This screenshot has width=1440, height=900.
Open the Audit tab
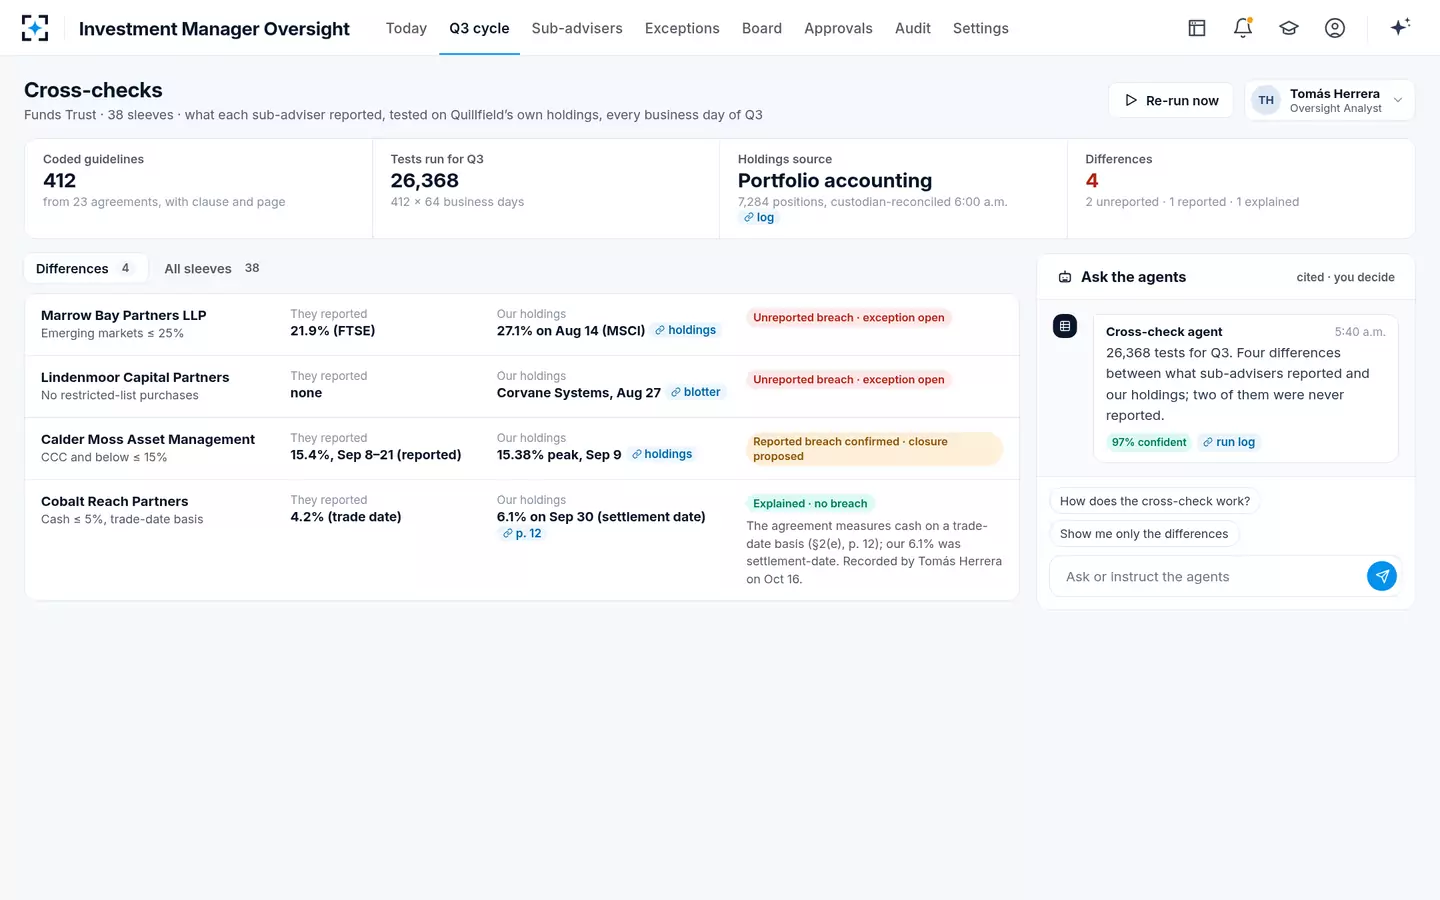click(913, 28)
